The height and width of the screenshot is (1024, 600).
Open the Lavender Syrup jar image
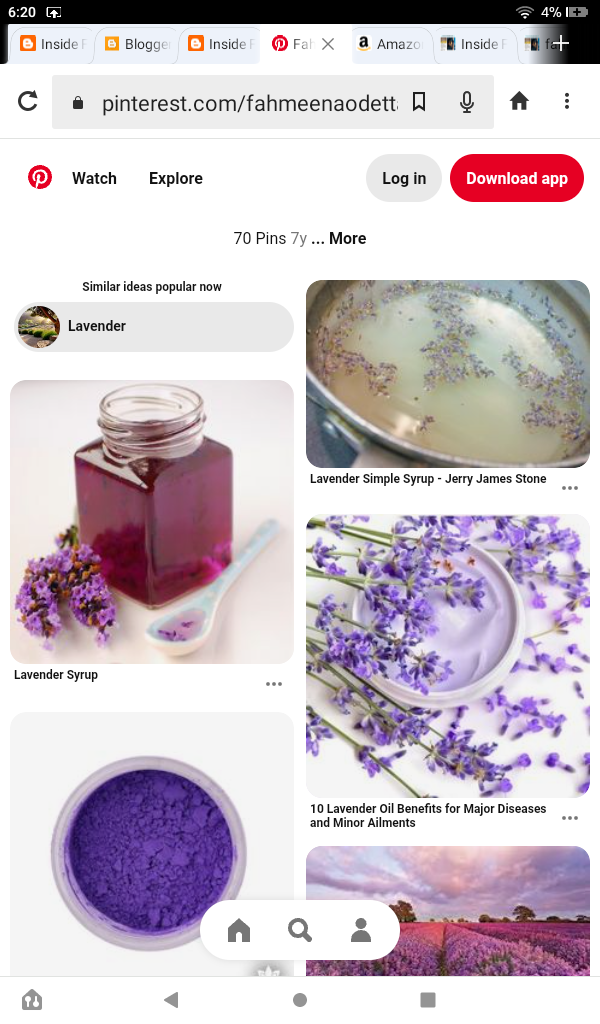click(x=151, y=522)
